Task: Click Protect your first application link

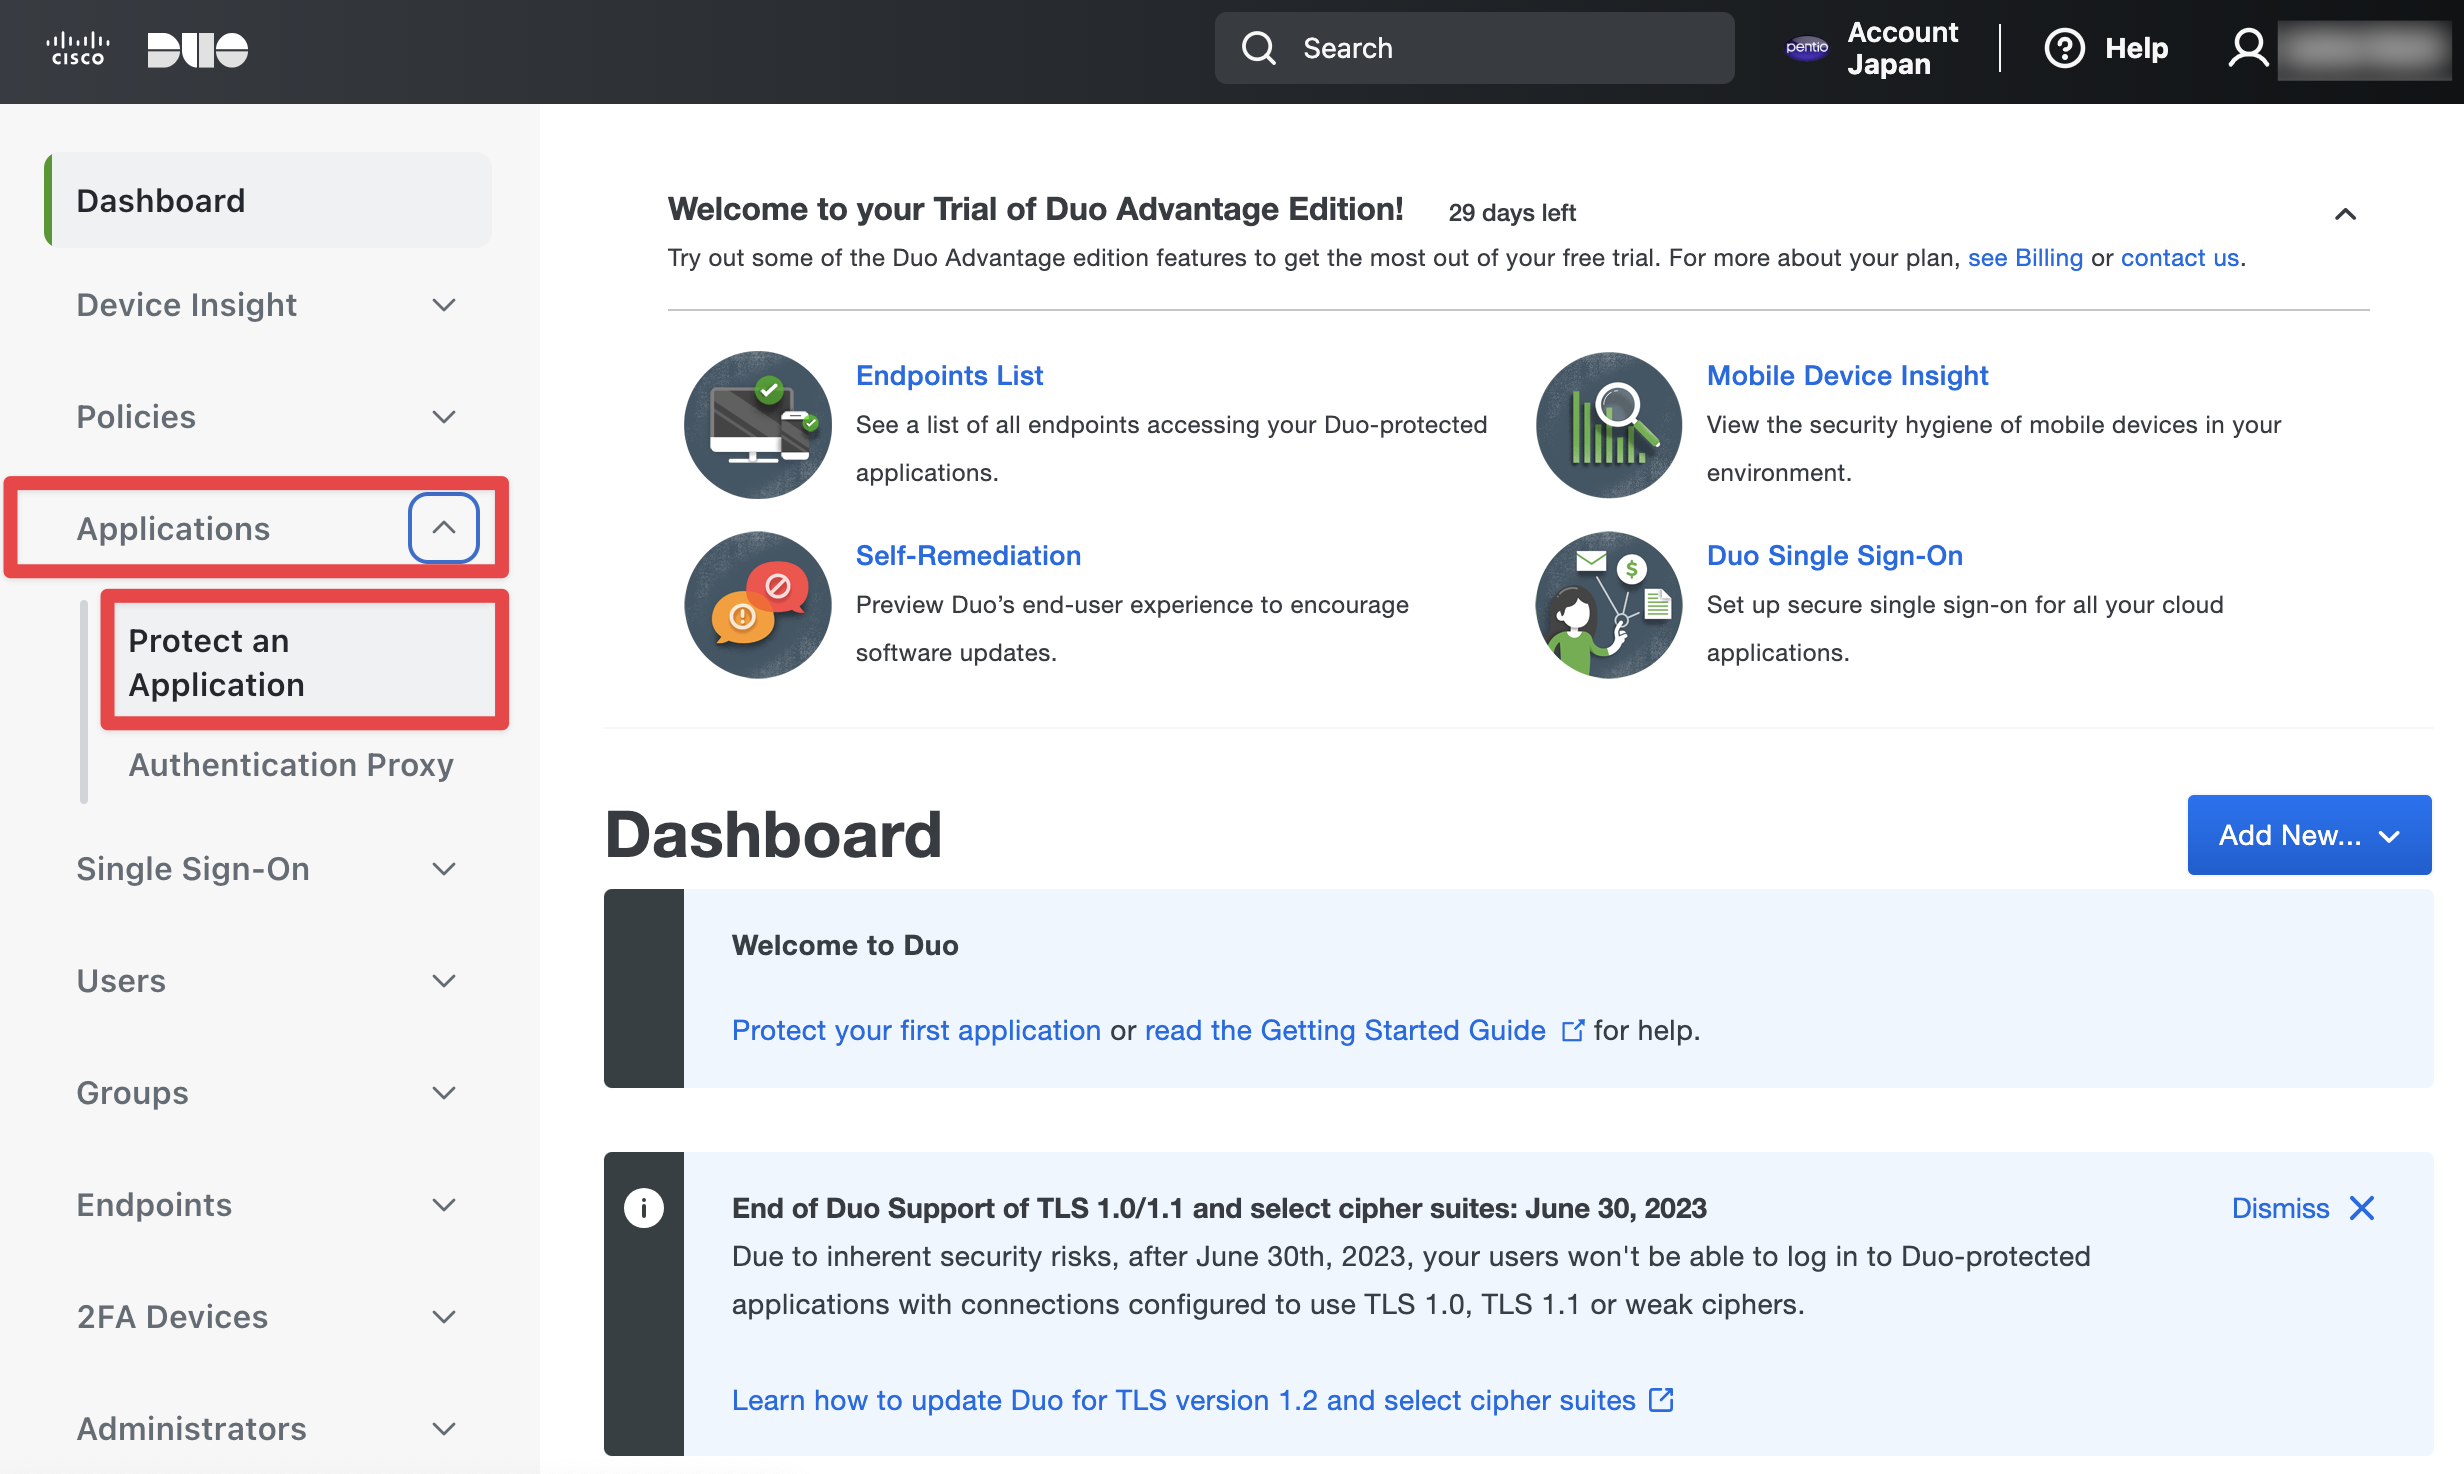Action: (x=916, y=1030)
